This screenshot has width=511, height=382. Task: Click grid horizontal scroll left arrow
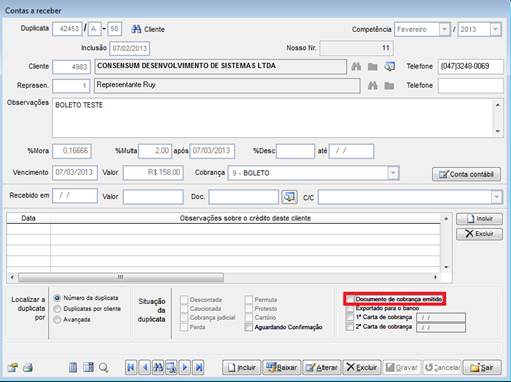pyautogui.click(x=12, y=277)
